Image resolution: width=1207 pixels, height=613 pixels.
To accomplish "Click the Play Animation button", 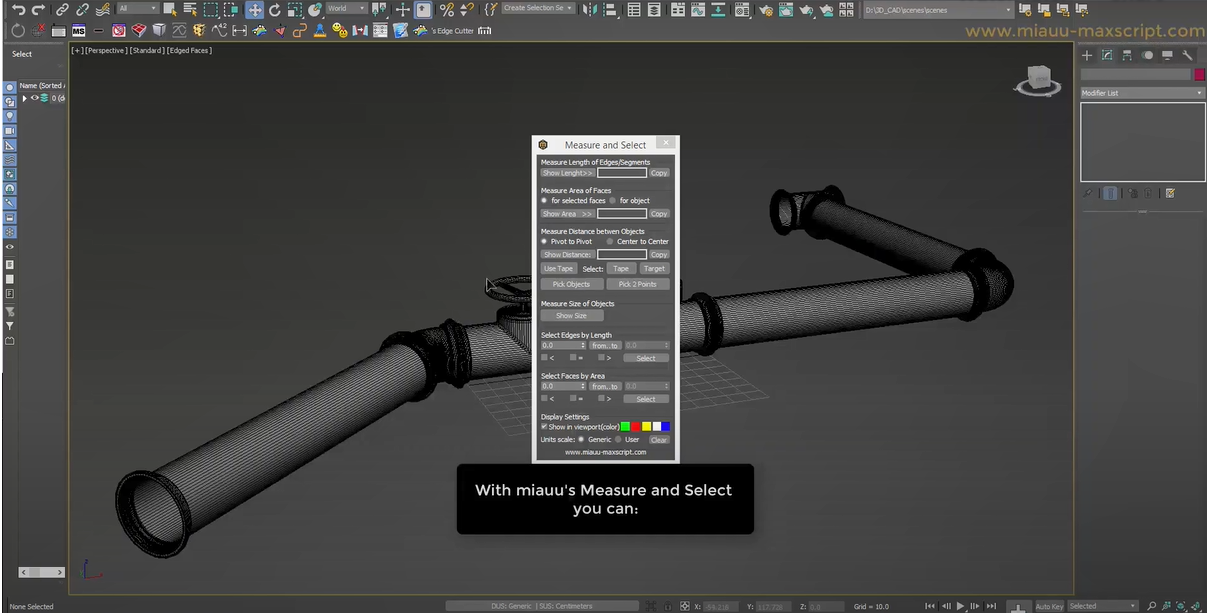I will [960, 606].
